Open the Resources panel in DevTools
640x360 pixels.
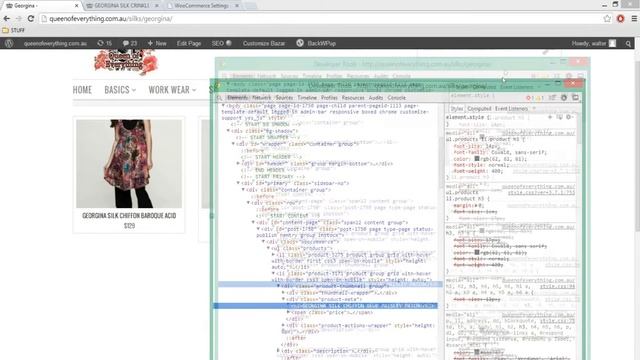click(x=353, y=98)
